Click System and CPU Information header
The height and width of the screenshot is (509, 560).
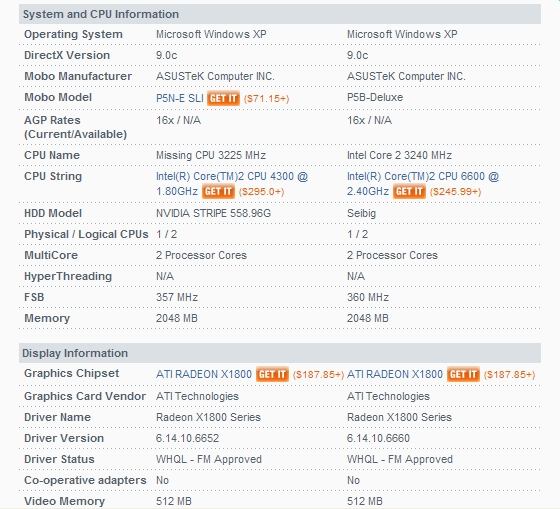(280, 14)
